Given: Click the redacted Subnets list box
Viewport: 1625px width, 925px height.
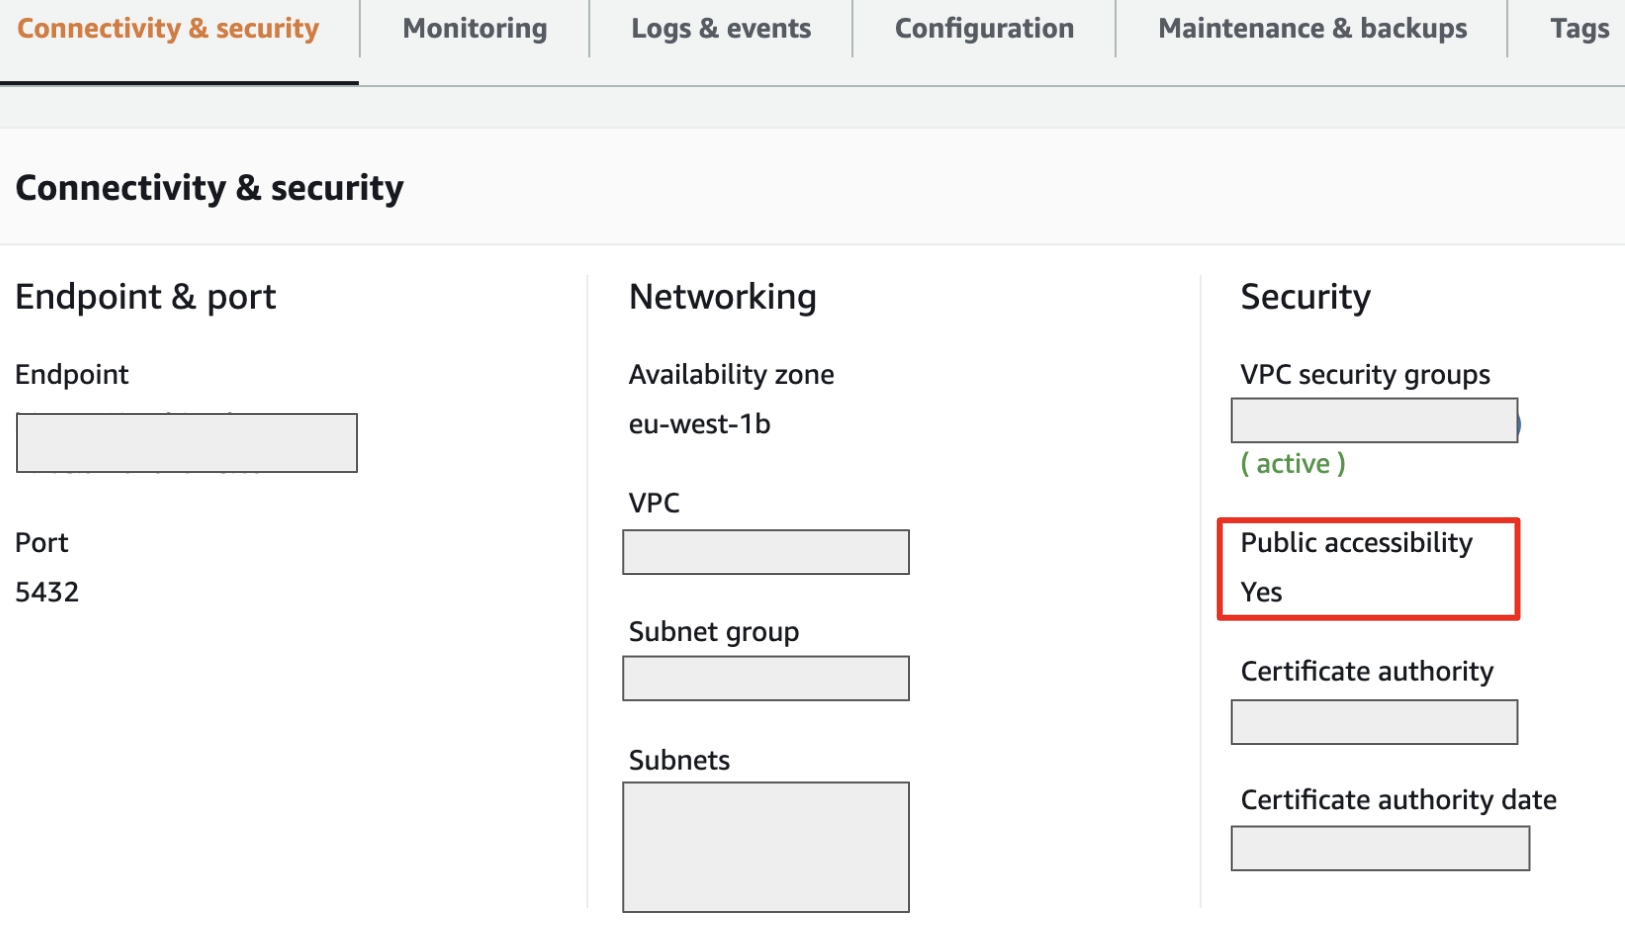Looking at the screenshot, I should coord(766,847).
